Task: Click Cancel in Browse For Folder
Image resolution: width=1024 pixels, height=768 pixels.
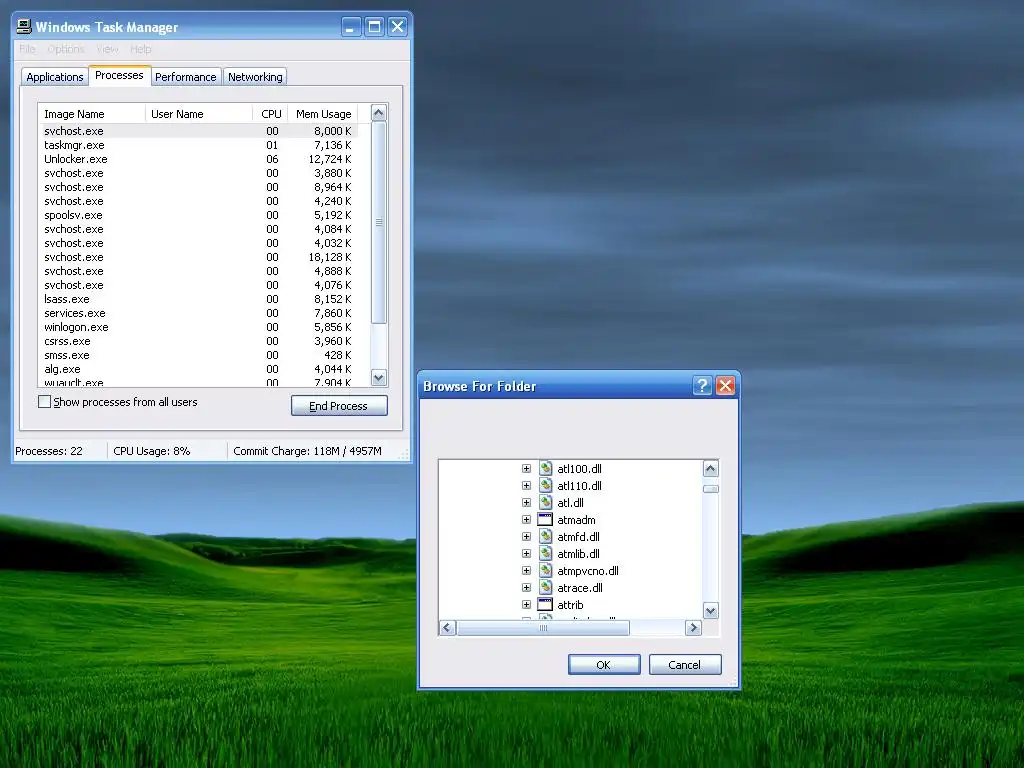Action: 685,664
